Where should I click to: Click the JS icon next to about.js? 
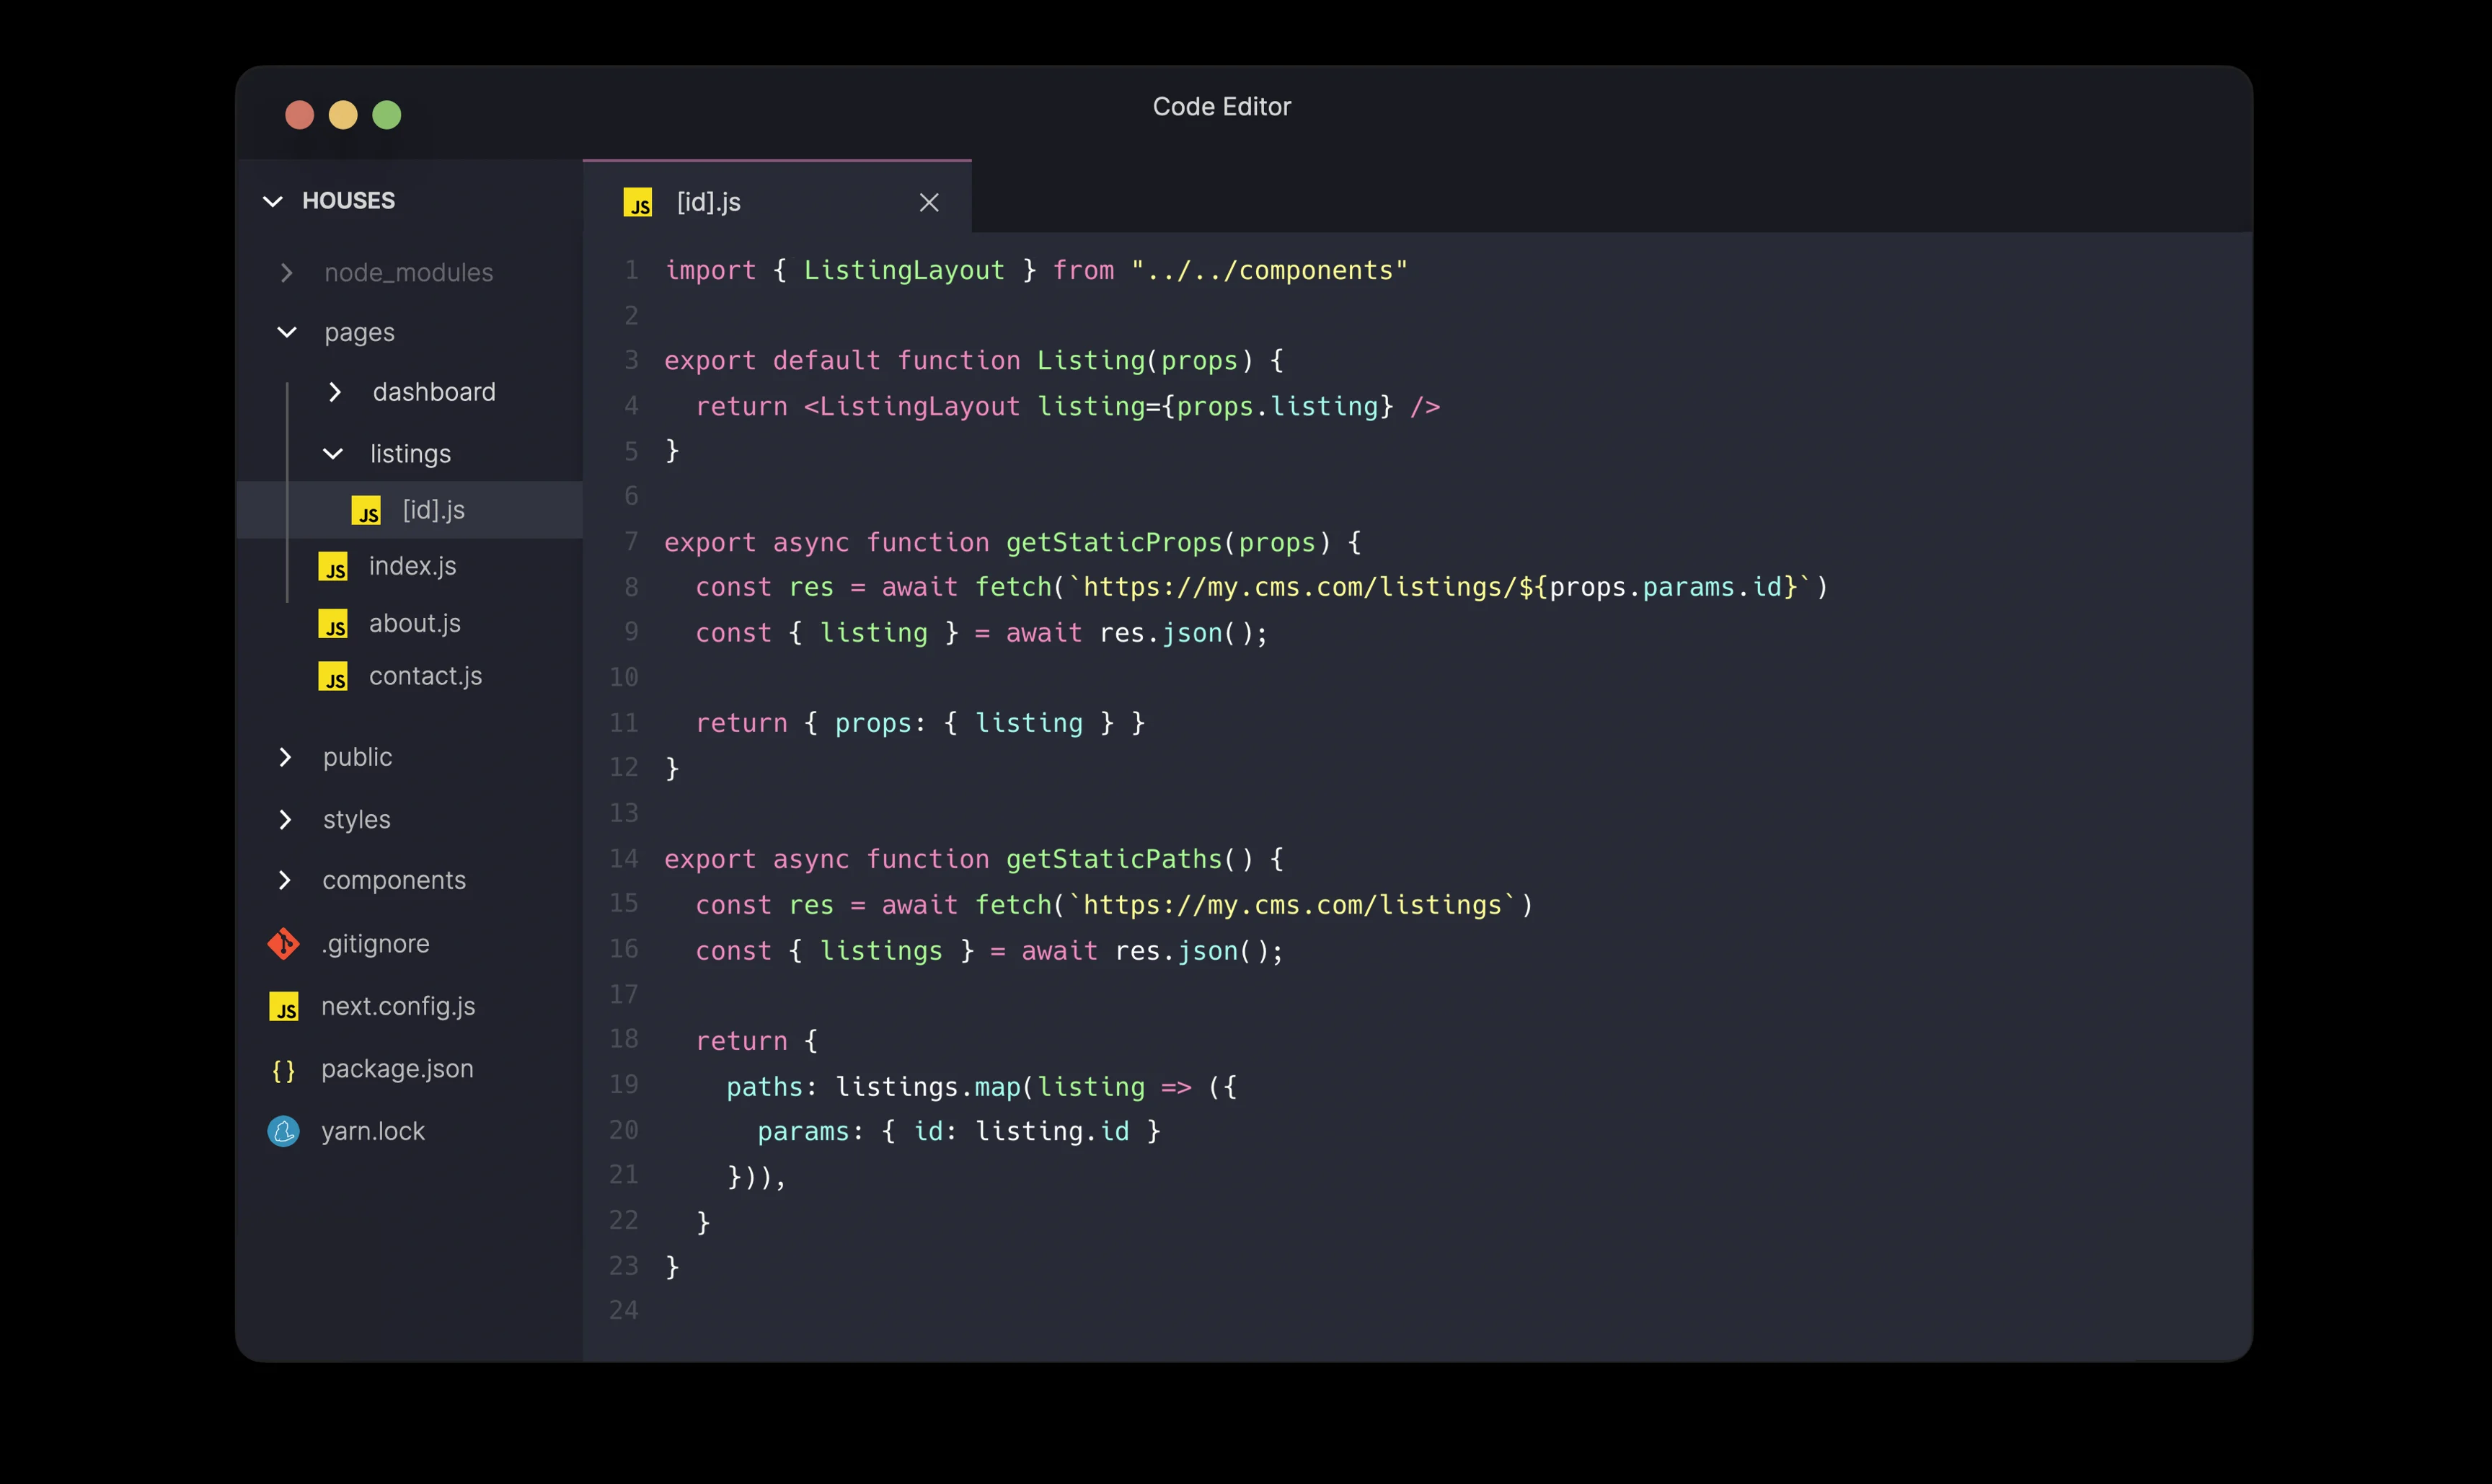point(333,624)
